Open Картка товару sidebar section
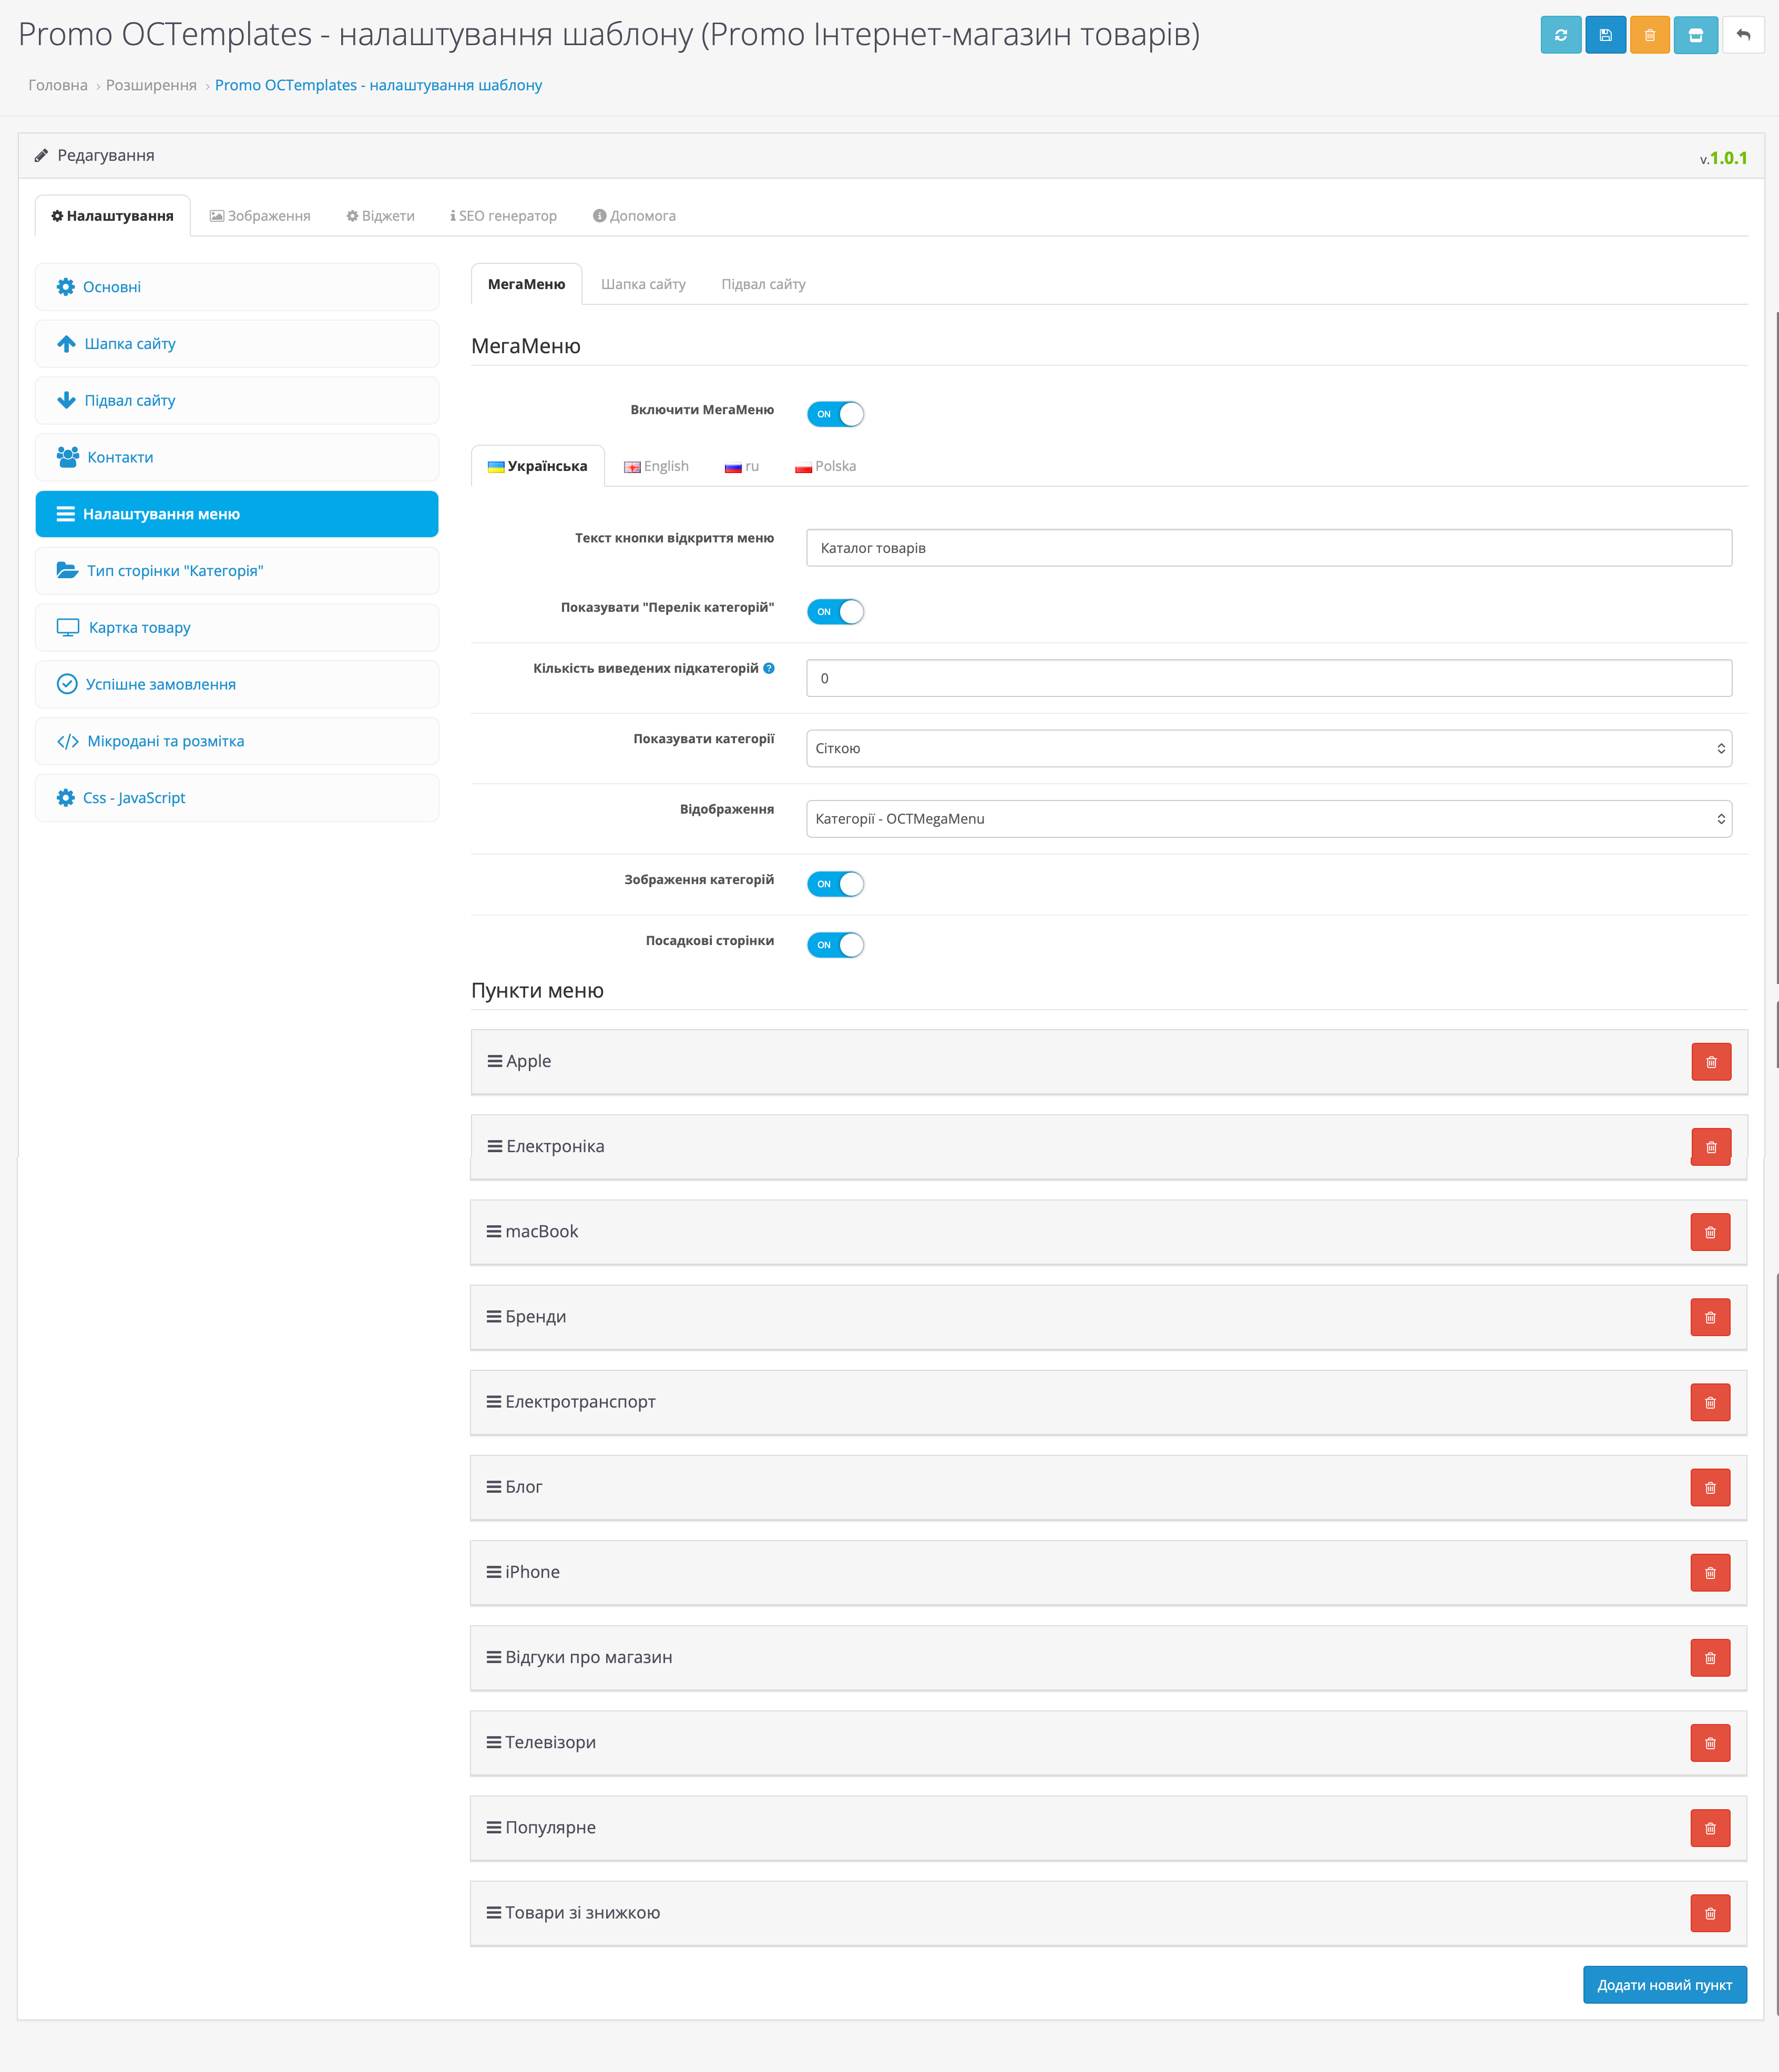Viewport: 1779px width, 2072px height. pos(139,628)
